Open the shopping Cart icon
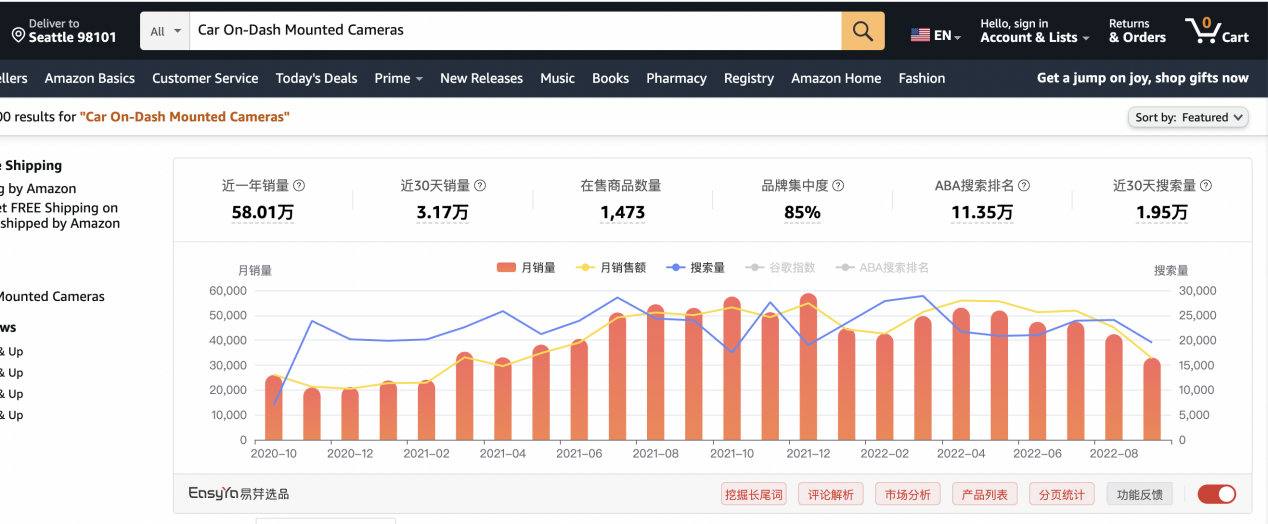Viewport: 1268px width, 524px height. [1217, 30]
